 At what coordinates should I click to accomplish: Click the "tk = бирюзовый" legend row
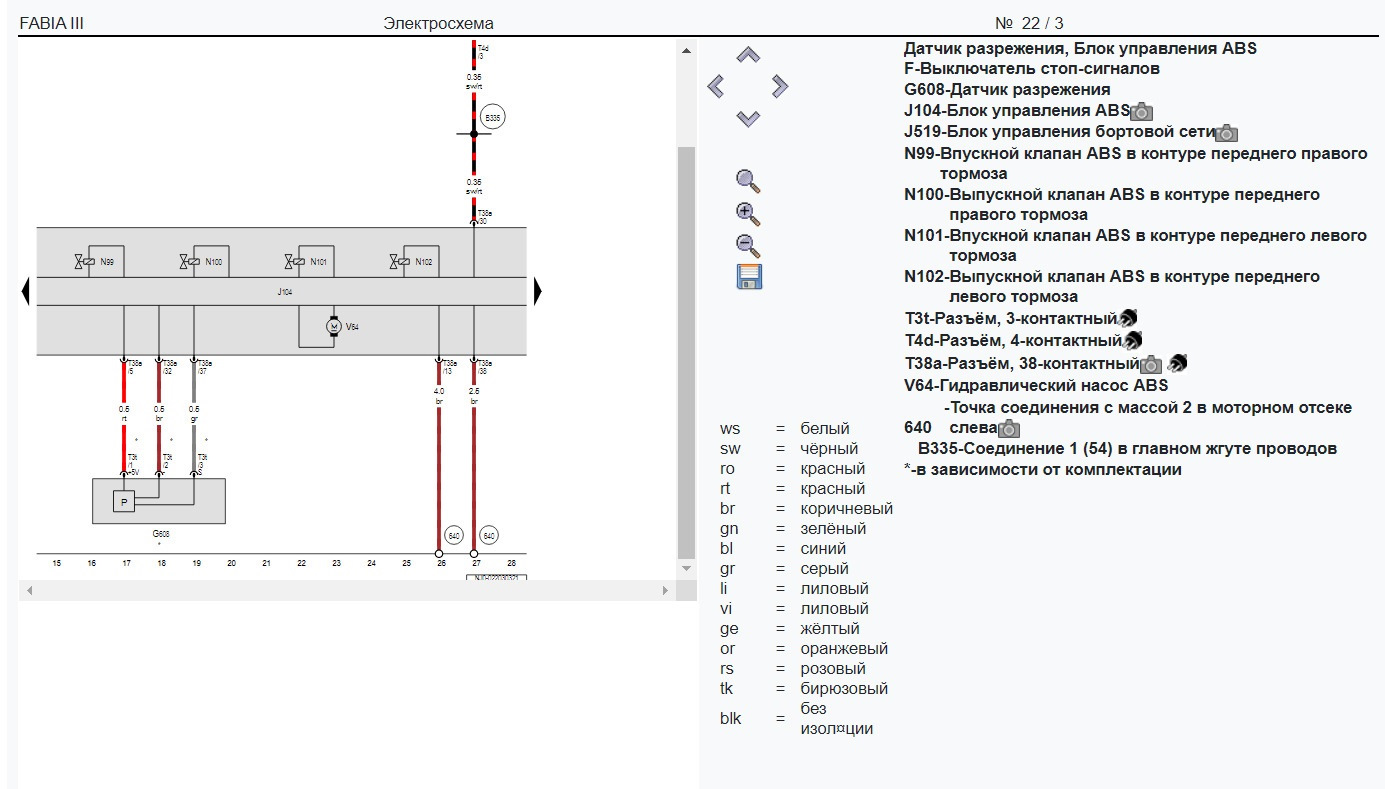[804, 688]
